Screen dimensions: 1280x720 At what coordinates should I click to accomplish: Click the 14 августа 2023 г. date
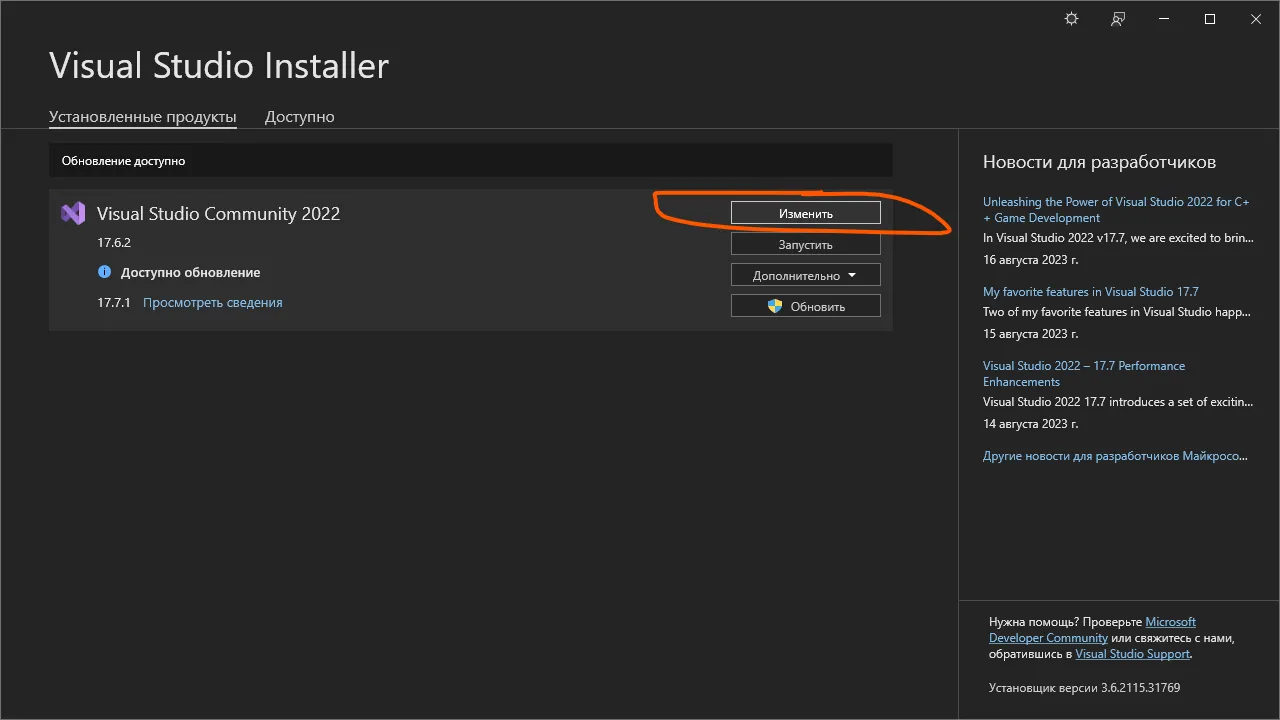click(x=1030, y=423)
